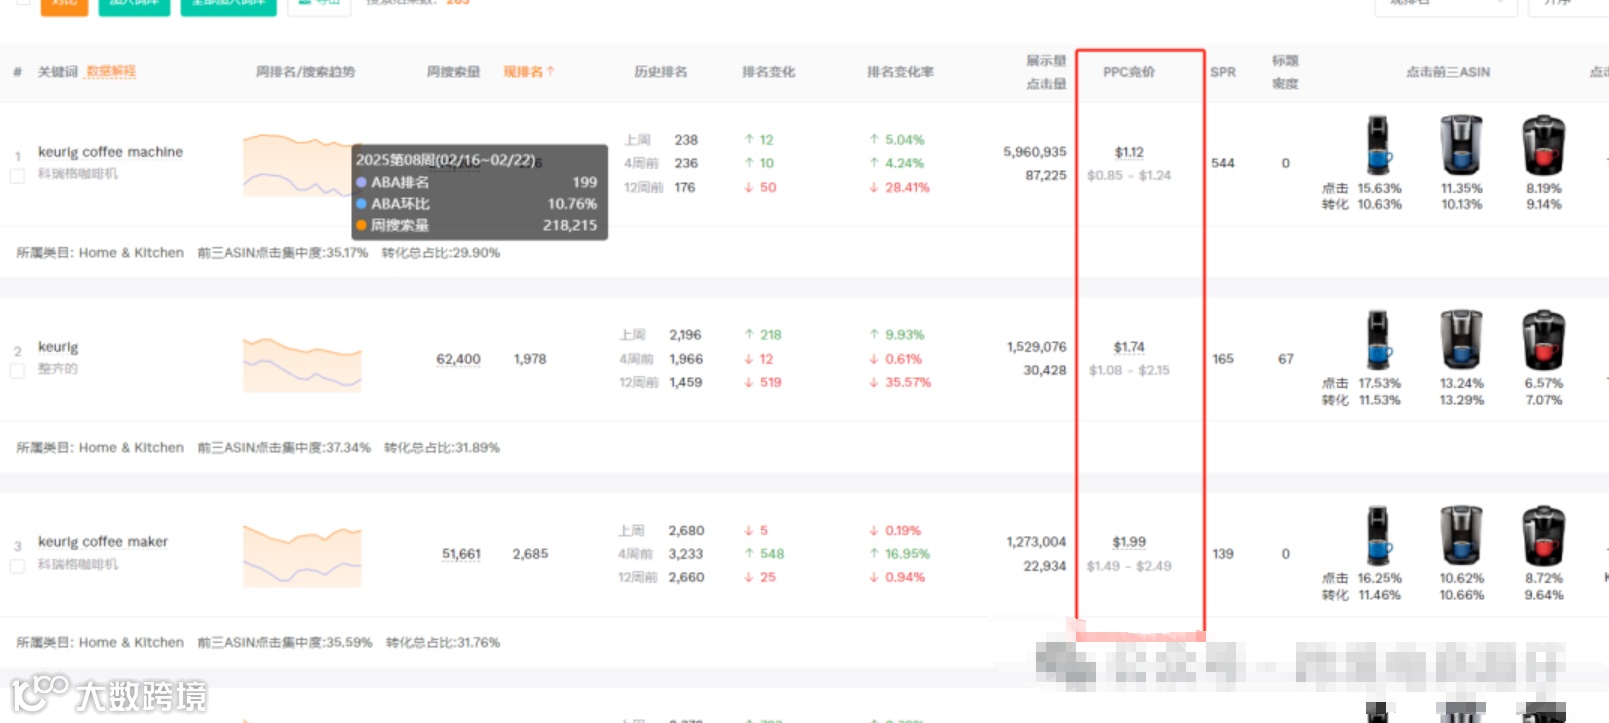Click the SPR value 544
The width and height of the screenshot is (1609, 723).
point(1223,163)
